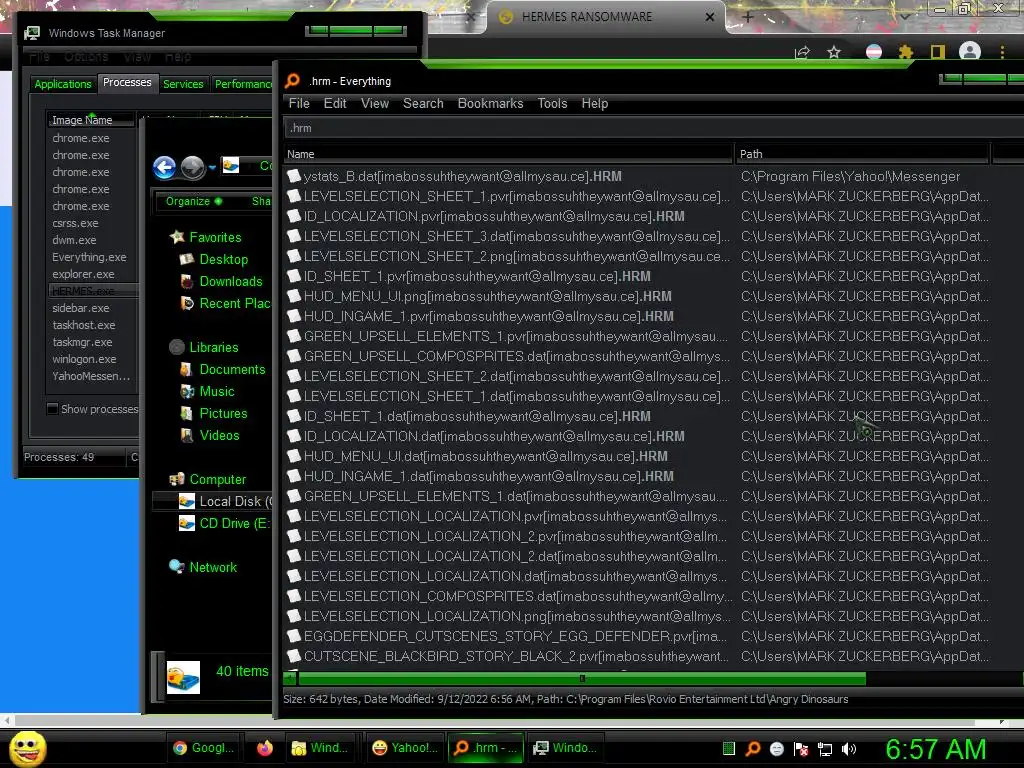This screenshot has width=1024, height=768.
Task: Sort Task Manager by Image Name column
Action: 91,120
